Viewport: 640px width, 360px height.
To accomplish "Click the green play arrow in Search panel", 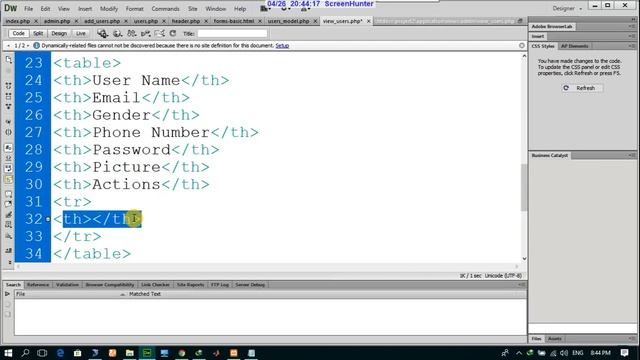I will 7,294.
